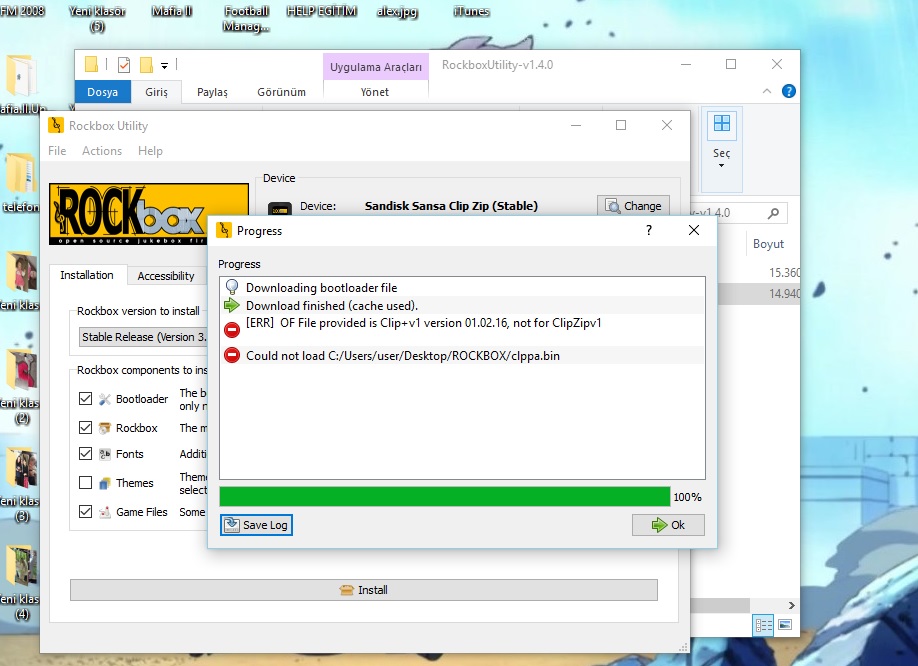Screen dimensions: 918x666
Task: Select the Yeni klasör (3) desktop folder
Action: click(x=21, y=485)
